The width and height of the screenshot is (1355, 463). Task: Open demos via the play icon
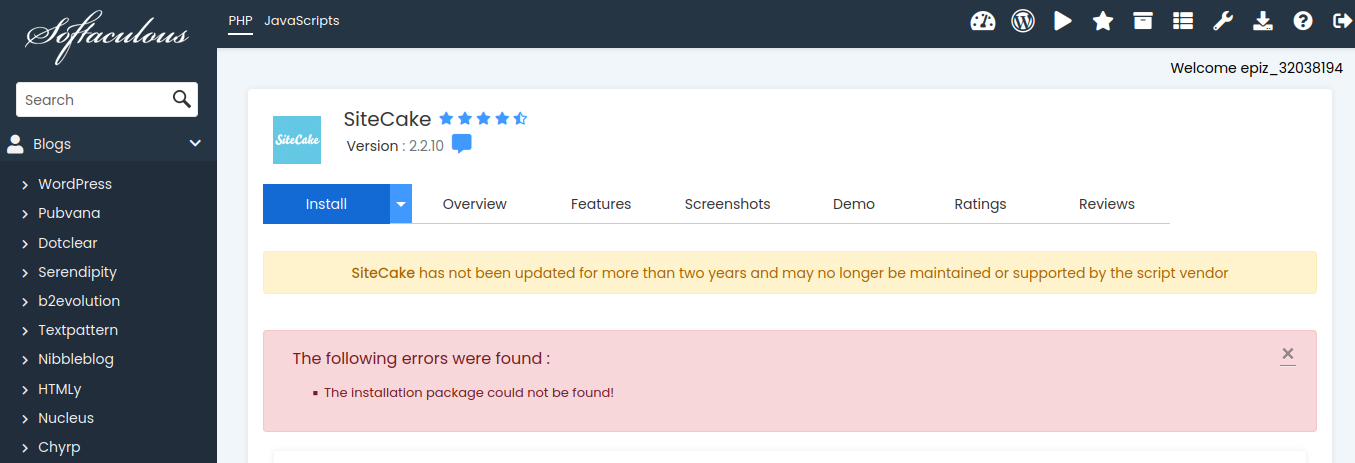(1062, 21)
